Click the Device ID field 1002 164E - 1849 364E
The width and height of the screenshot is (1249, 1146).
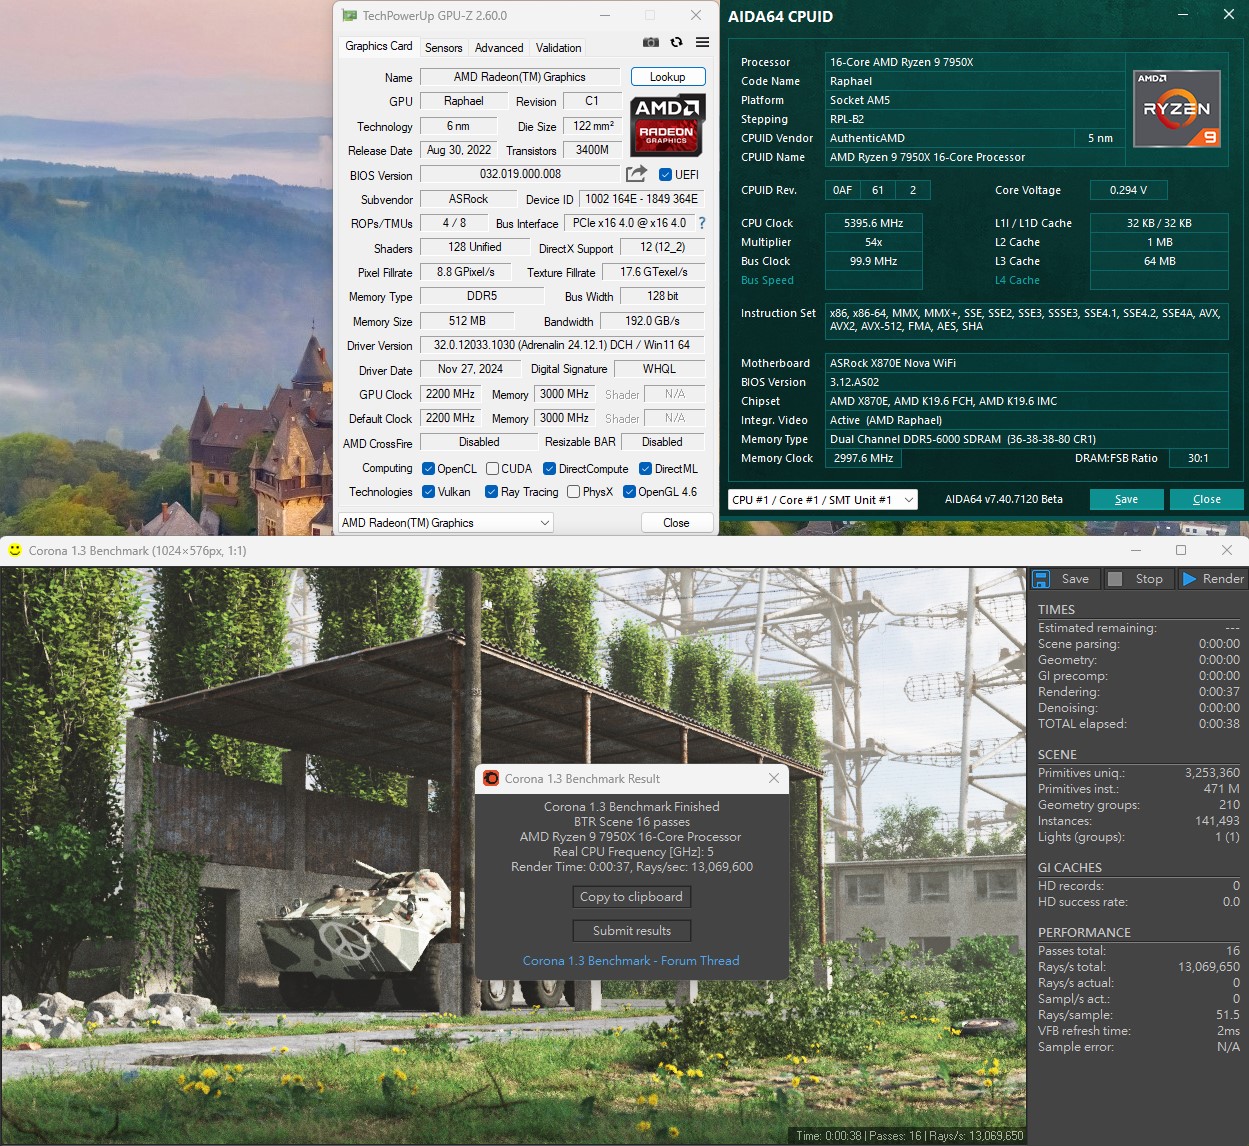(x=641, y=199)
